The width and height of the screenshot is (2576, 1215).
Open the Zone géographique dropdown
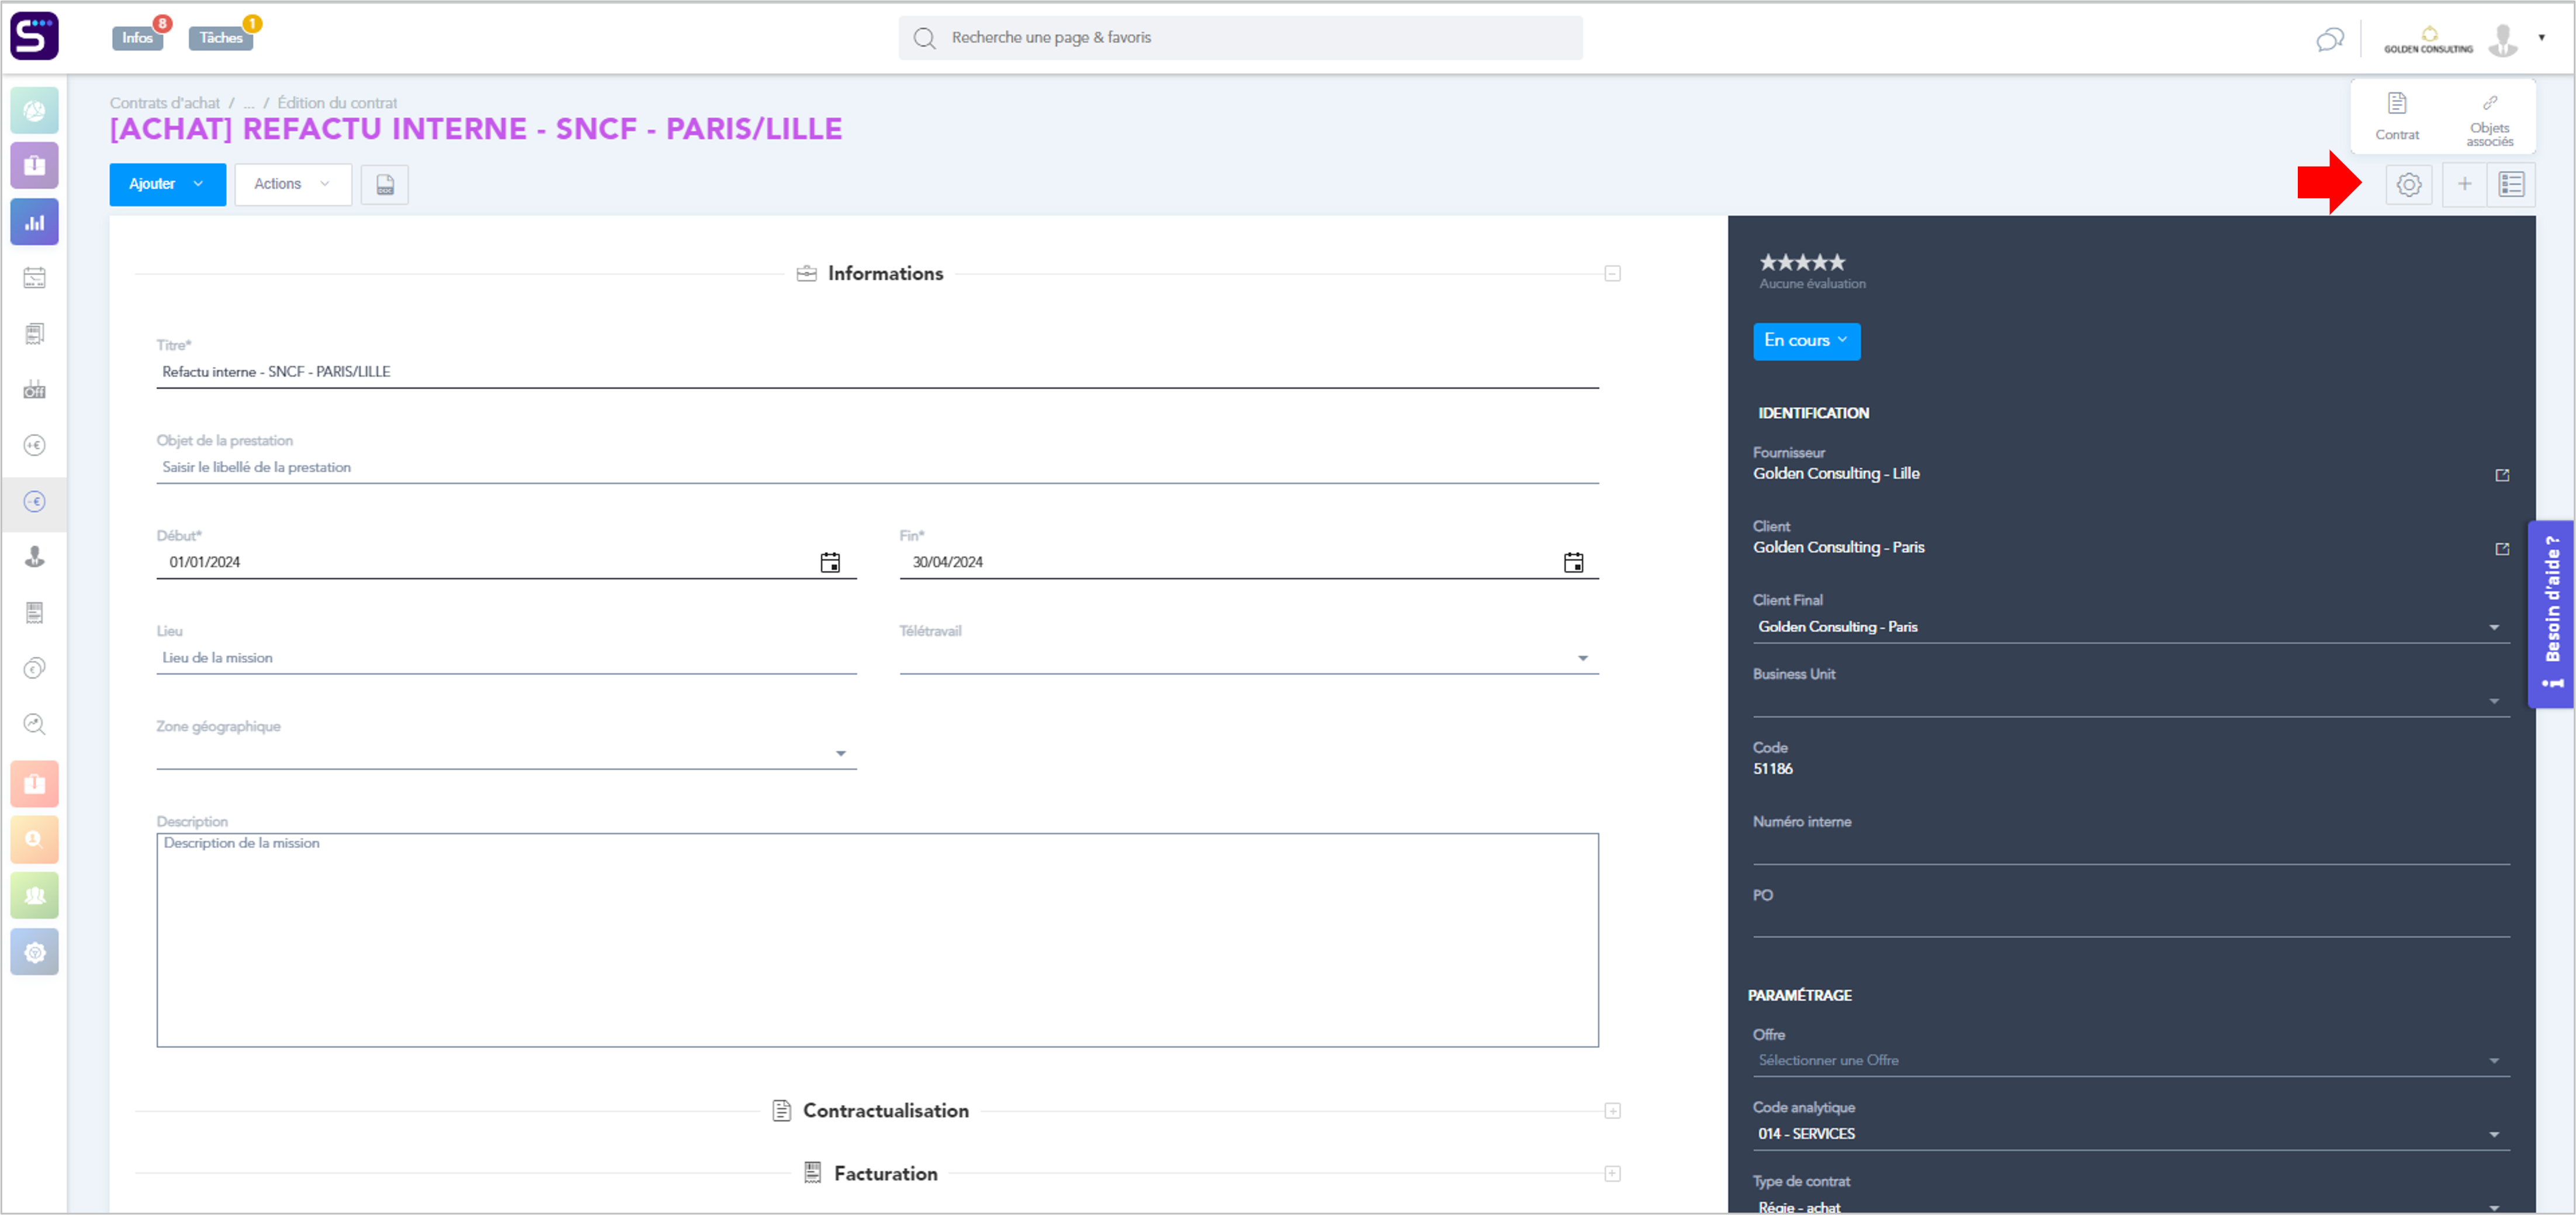tap(506, 753)
